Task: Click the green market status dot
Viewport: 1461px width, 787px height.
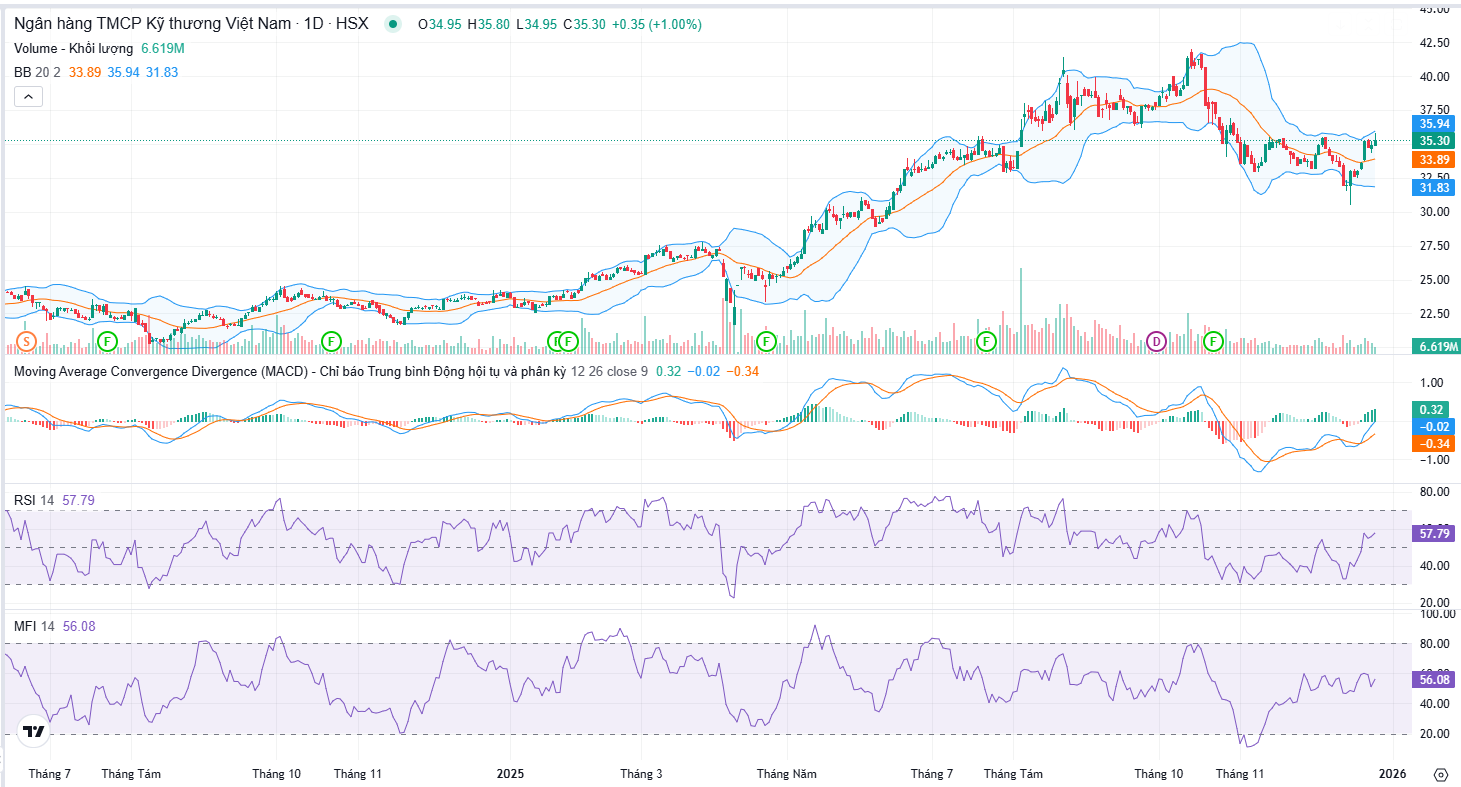Action: pyautogui.click(x=392, y=24)
